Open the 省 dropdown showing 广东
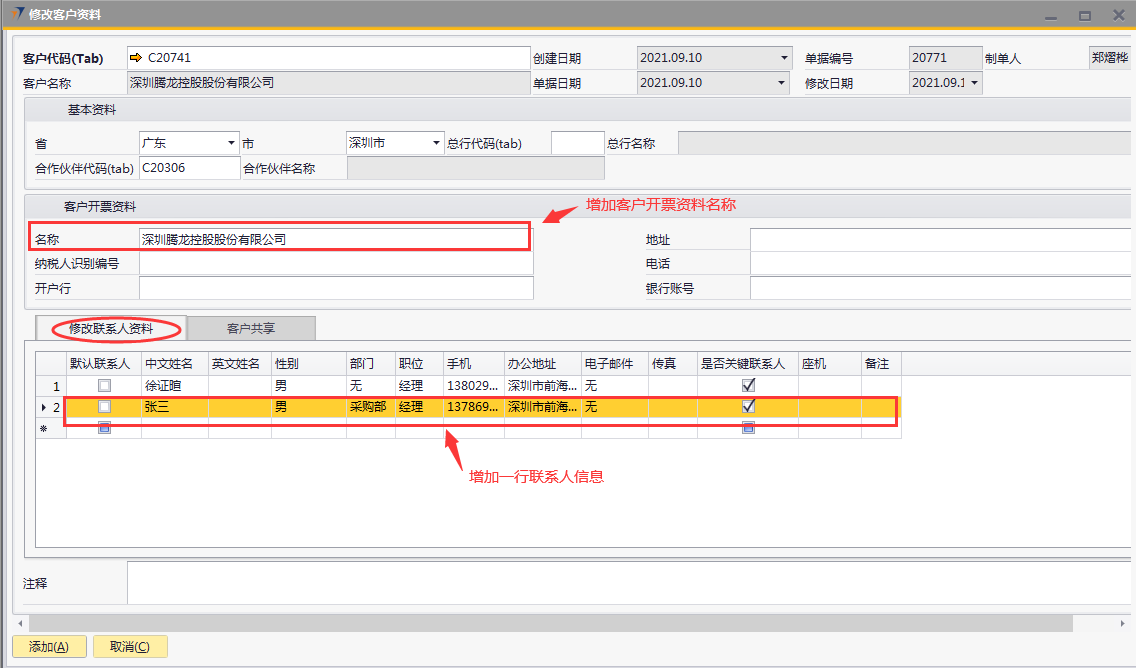 231,143
